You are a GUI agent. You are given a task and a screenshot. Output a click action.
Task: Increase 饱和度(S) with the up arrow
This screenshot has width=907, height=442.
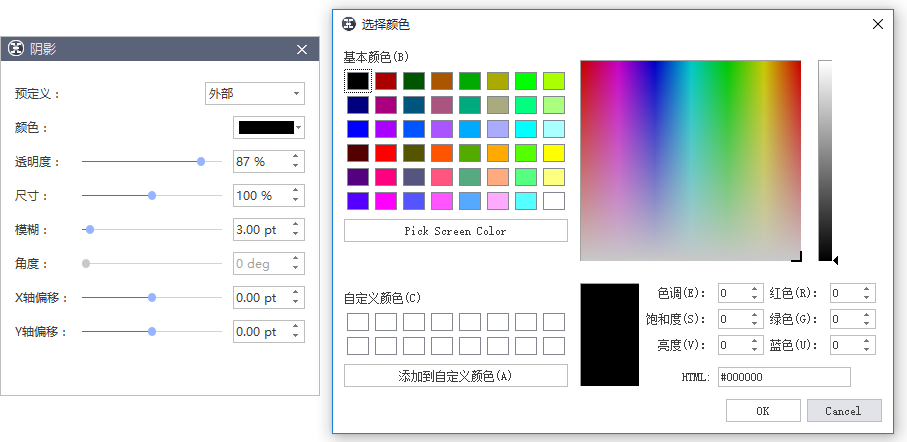click(x=754, y=315)
